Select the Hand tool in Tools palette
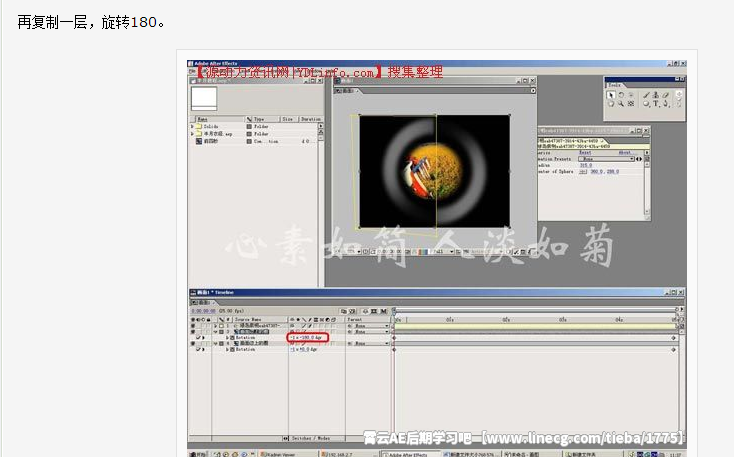The width and height of the screenshot is (734, 457). pos(611,103)
